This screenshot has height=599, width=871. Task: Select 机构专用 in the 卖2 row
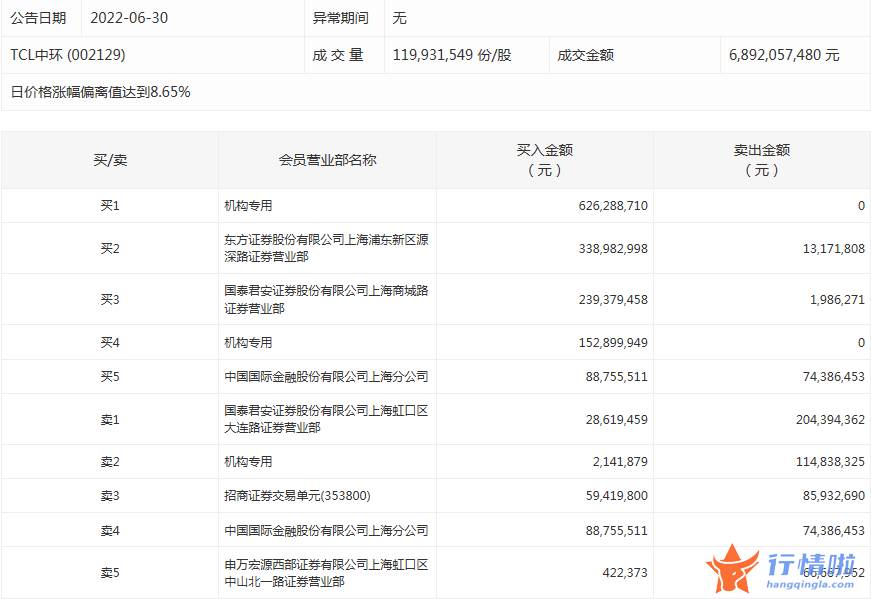(x=248, y=461)
